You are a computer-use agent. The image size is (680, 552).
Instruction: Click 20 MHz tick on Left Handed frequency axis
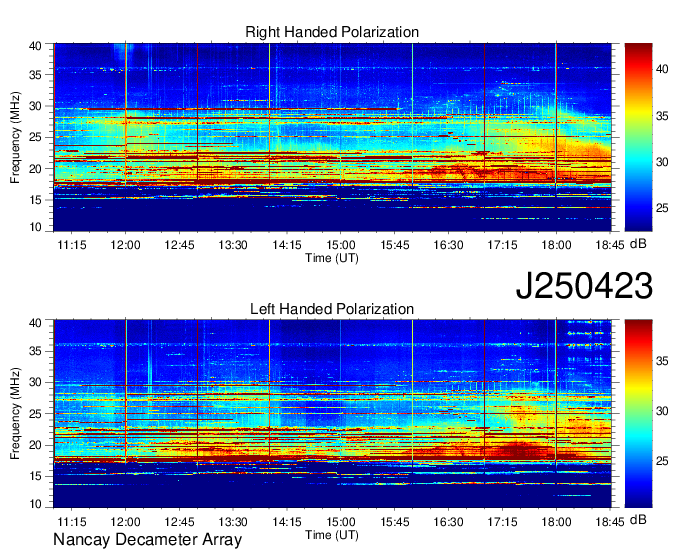35,445
